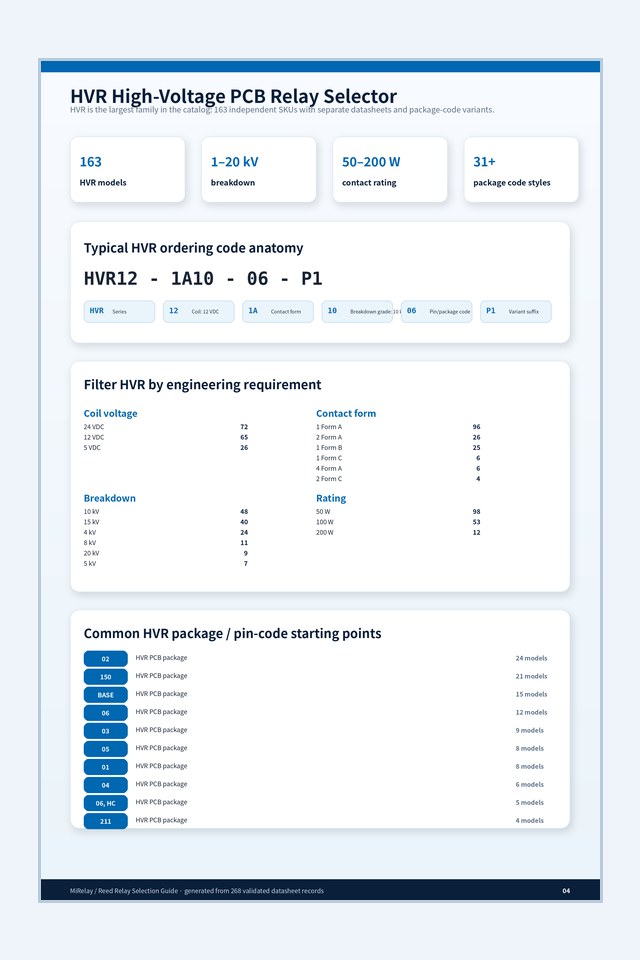Click the Coil voltage filter heading
Screen dimensions: 640x960
coord(110,413)
